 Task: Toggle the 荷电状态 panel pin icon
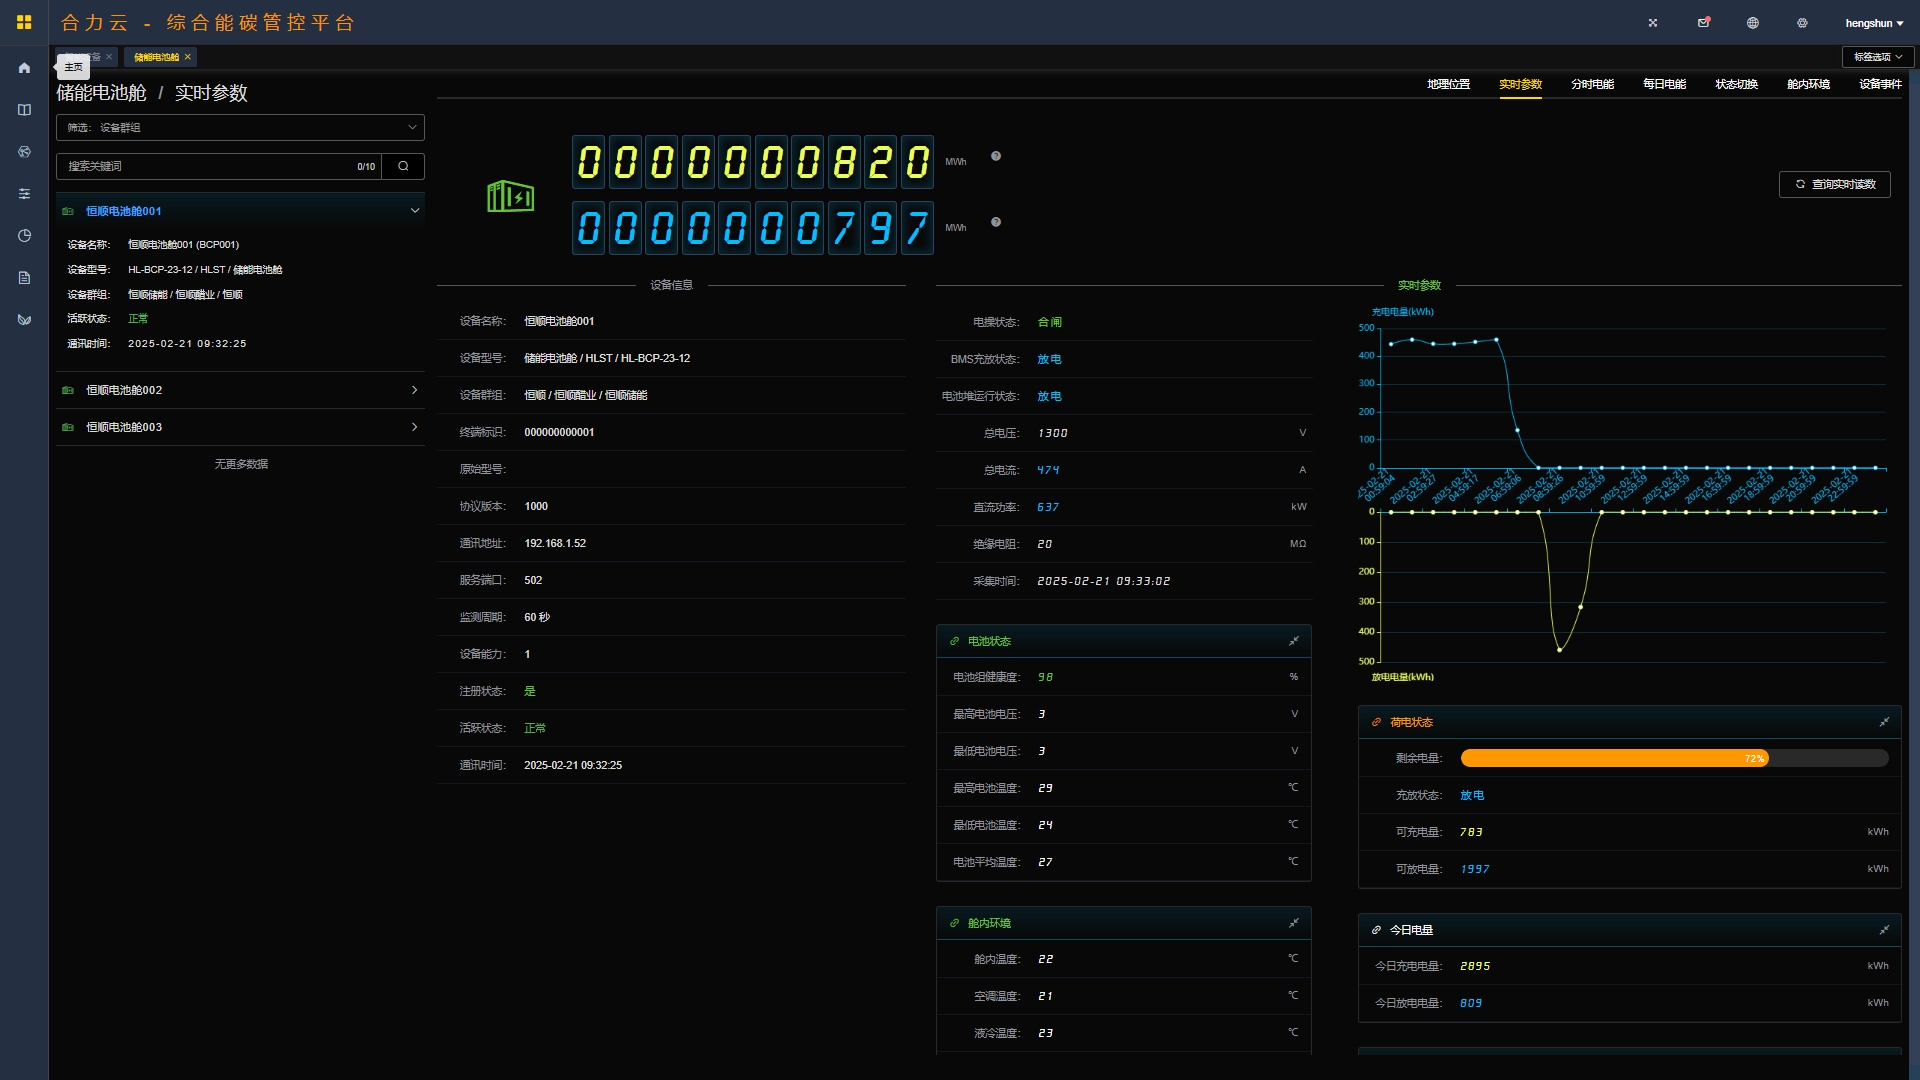point(1884,722)
